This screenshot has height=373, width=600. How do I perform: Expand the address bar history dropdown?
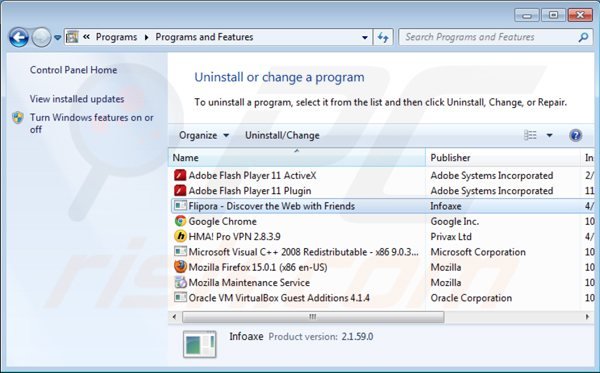tap(365, 37)
